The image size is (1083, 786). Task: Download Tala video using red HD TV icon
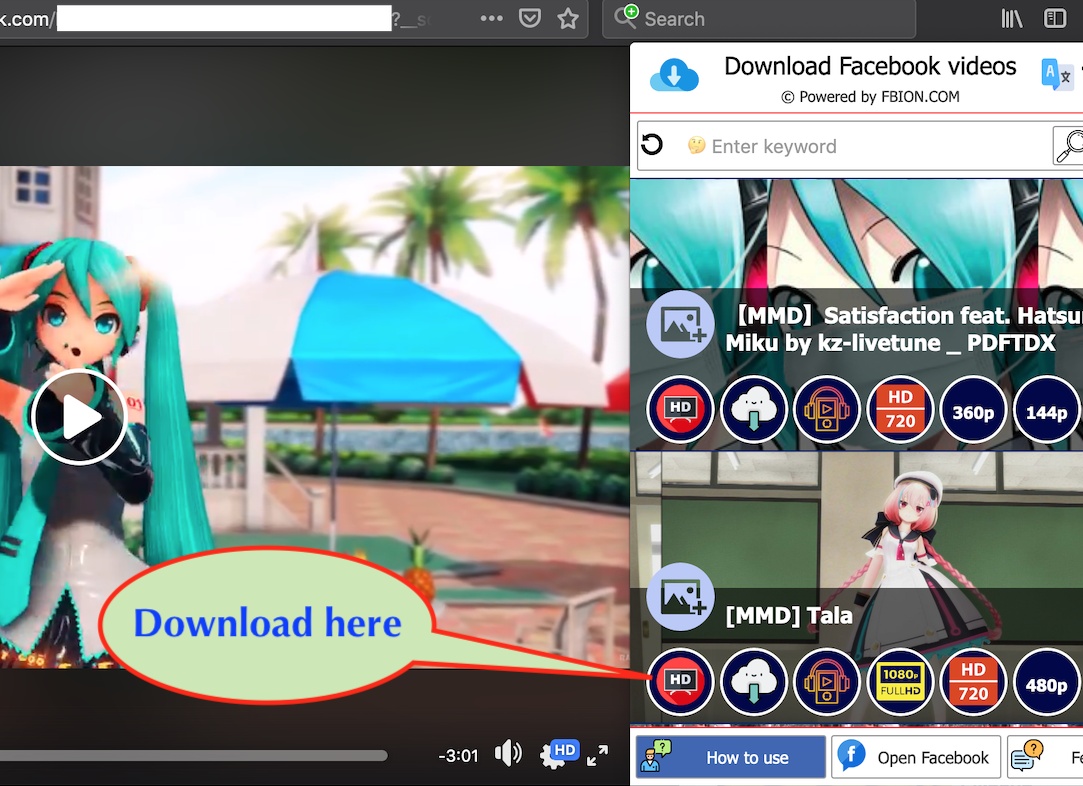(680, 682)
